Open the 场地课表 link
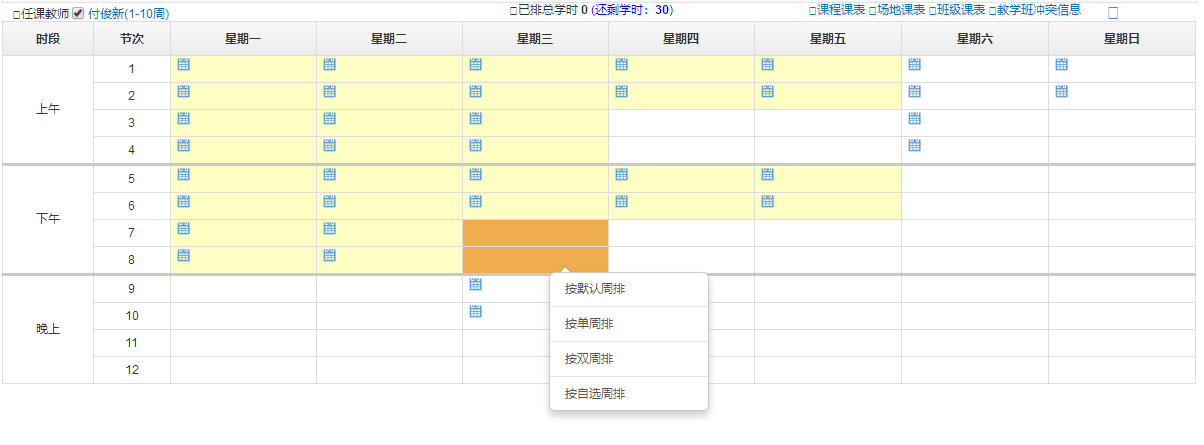The height and width of the screenshot is (445, 1204). tap(900, 10)
